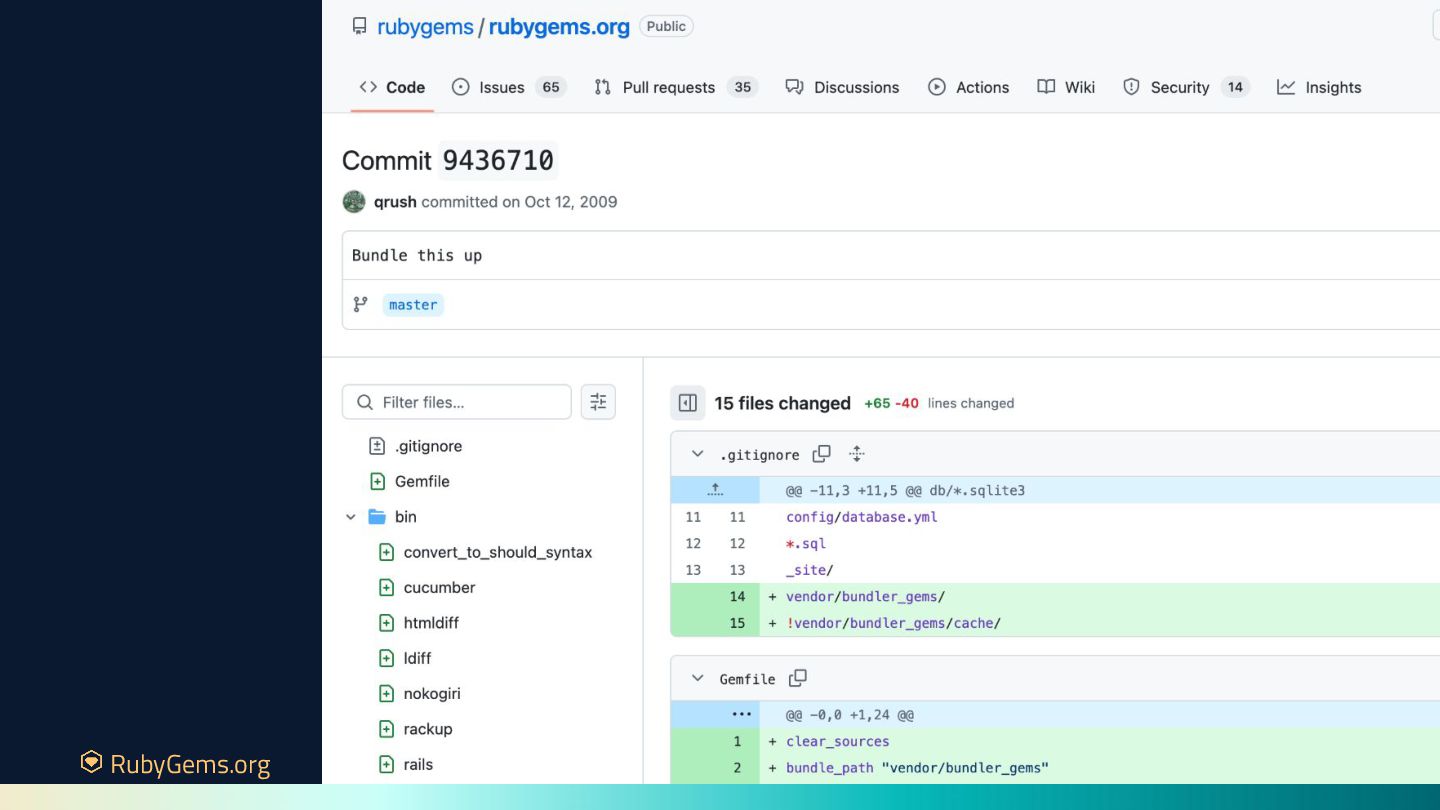The width and height of the screenshot is (1440, 810).
Task: Expand hidden lines in Gemfile hunk
Action: click(x=741, y=714)
